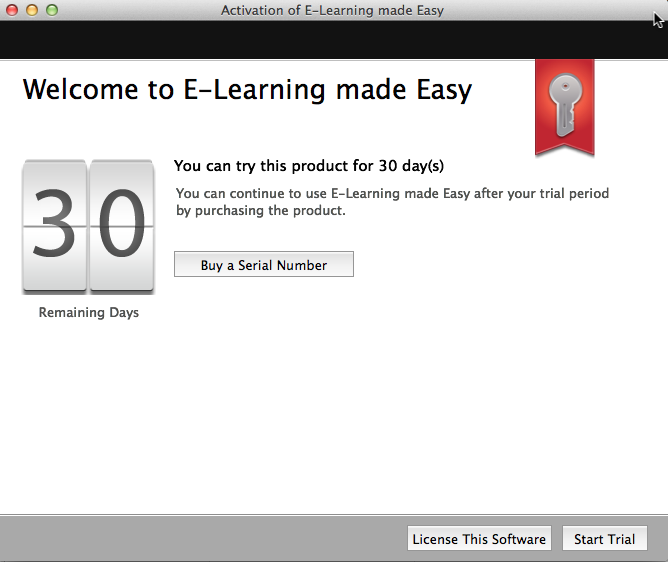Click the silver key on the red ribbon
The image size is (668, 562).
[564, 104]
